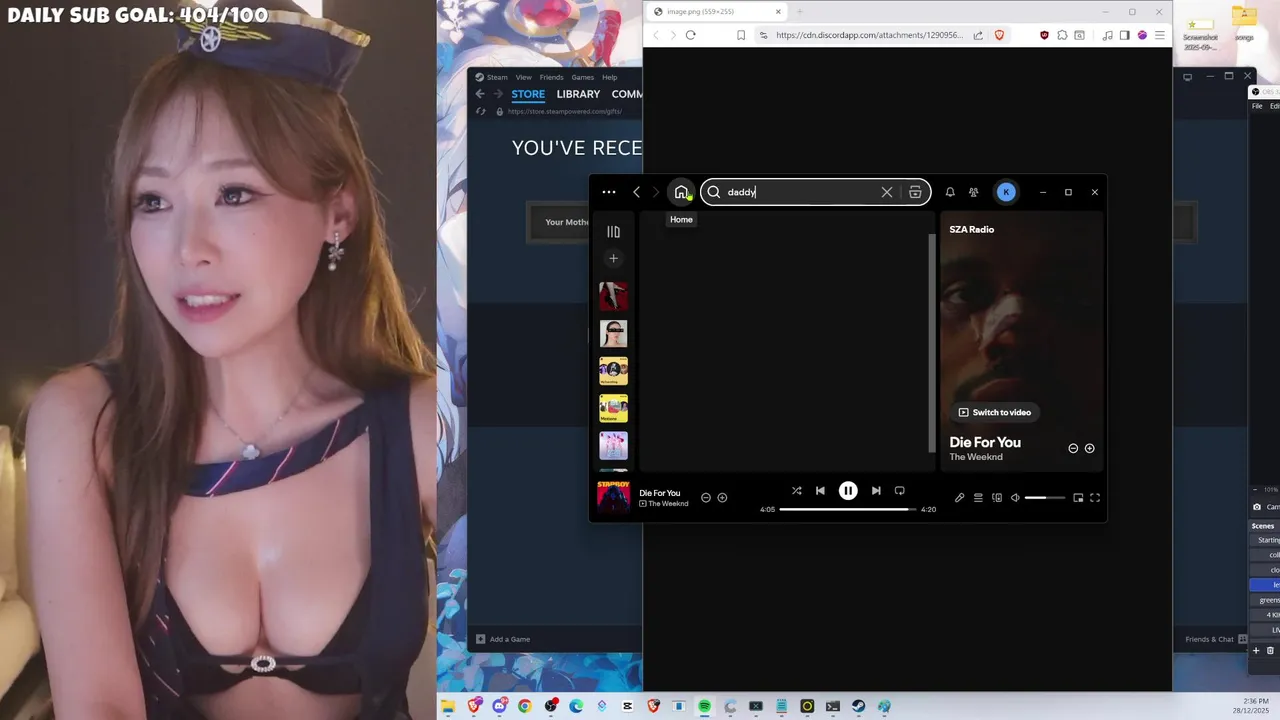Image resolution: width=1280 pixels, height=720 pixels.
Task: Open Spotify profile avatar K
Action: click(1006, 192)
